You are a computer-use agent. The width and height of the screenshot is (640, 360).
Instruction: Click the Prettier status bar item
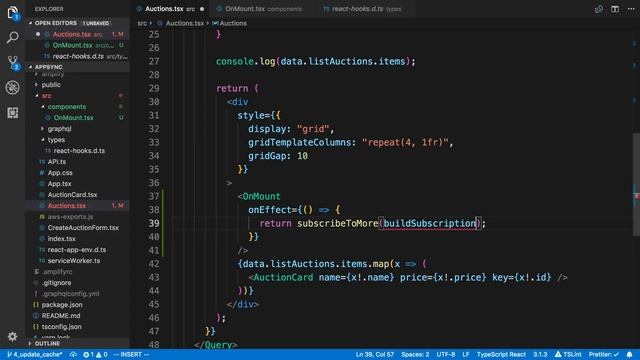click(x=604, y=354)
